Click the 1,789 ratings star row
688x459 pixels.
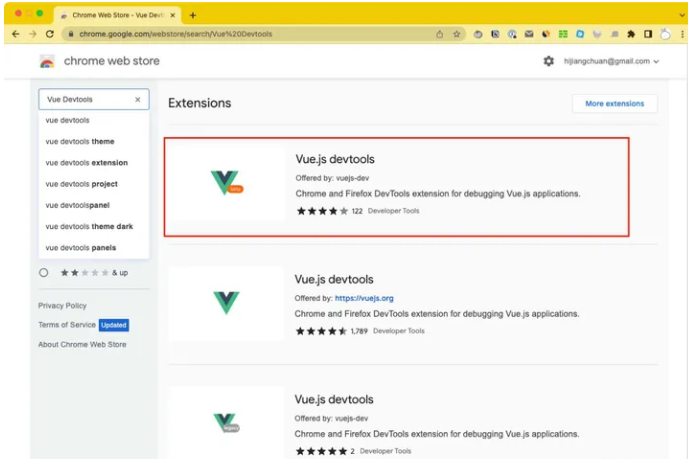click(x=321, y=331)
